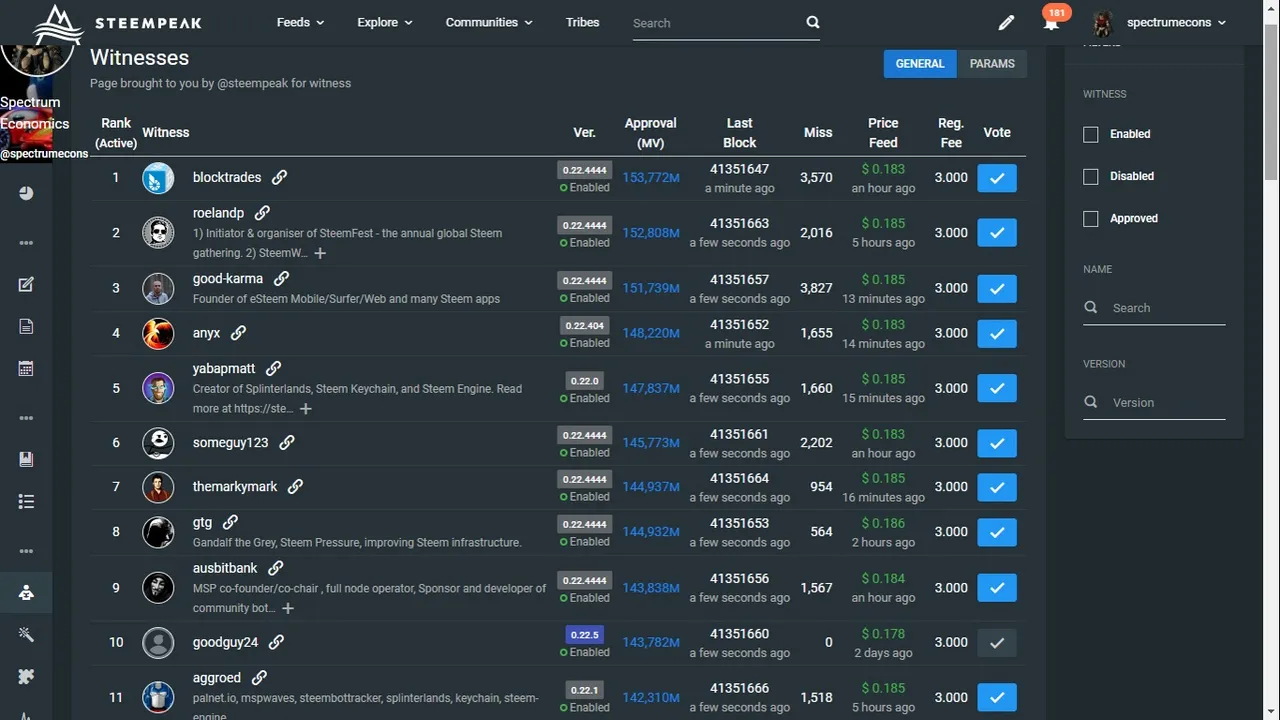Click the link icon next to yabapmatt
The height and width of the screenshot is (720, 1280).
coord(274,369)
